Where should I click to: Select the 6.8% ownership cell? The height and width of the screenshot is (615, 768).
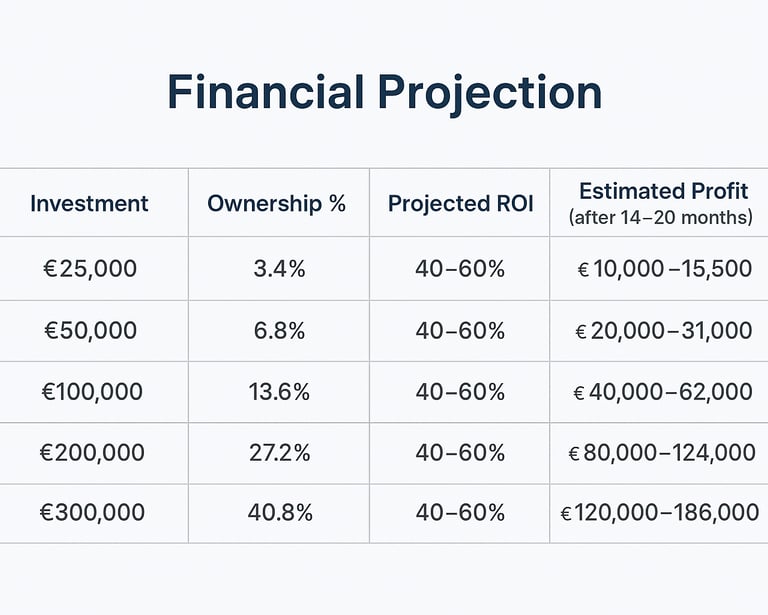(x=279, y=330)
